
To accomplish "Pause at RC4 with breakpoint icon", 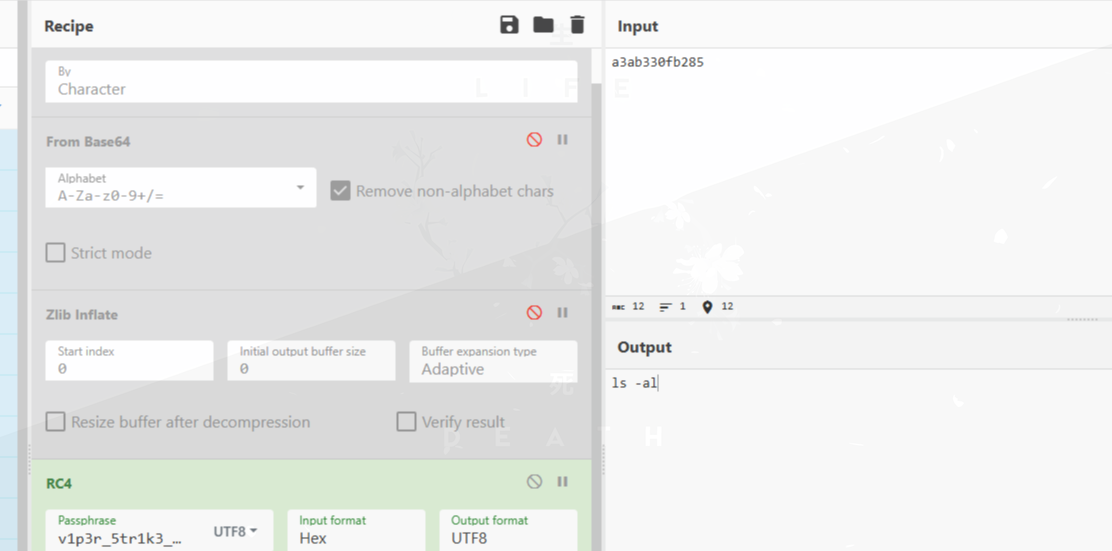I will tap(563, 482).
